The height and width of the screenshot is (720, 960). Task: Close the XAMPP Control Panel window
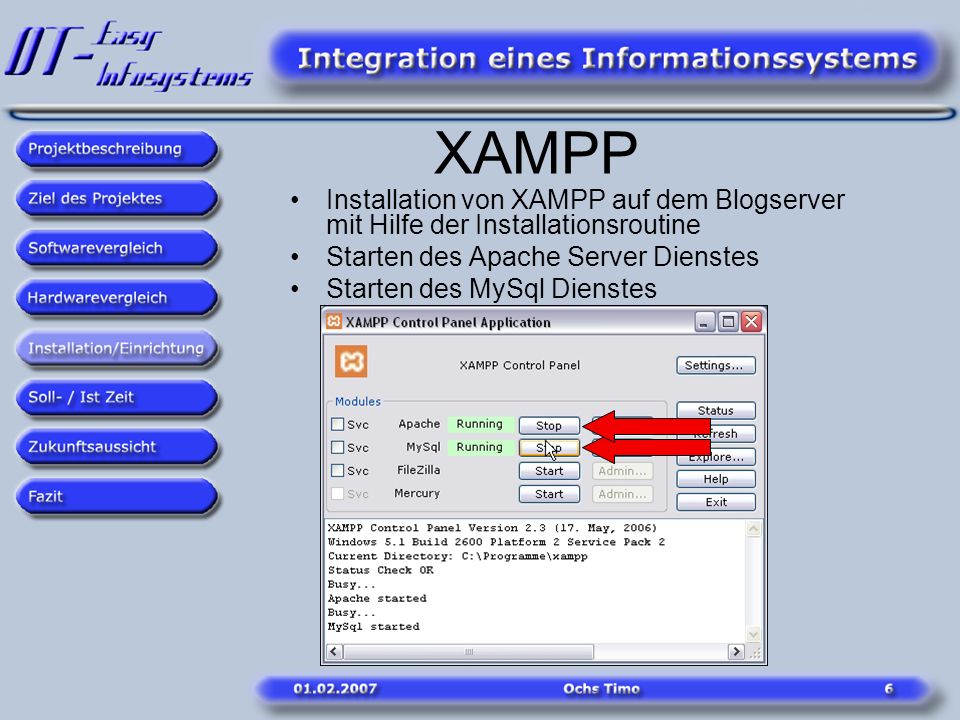(751, 321)
